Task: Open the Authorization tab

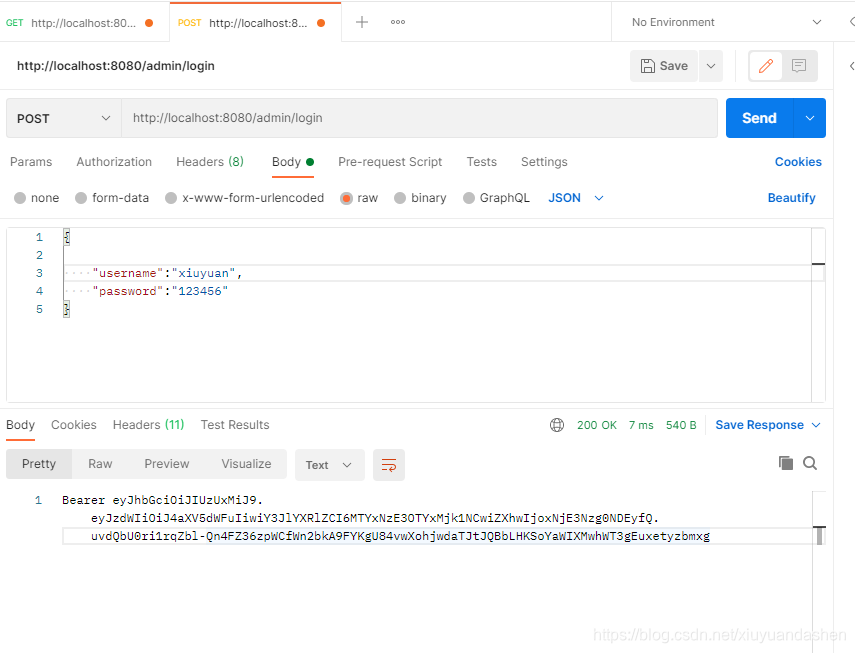Action: click(x=114, y=162)
